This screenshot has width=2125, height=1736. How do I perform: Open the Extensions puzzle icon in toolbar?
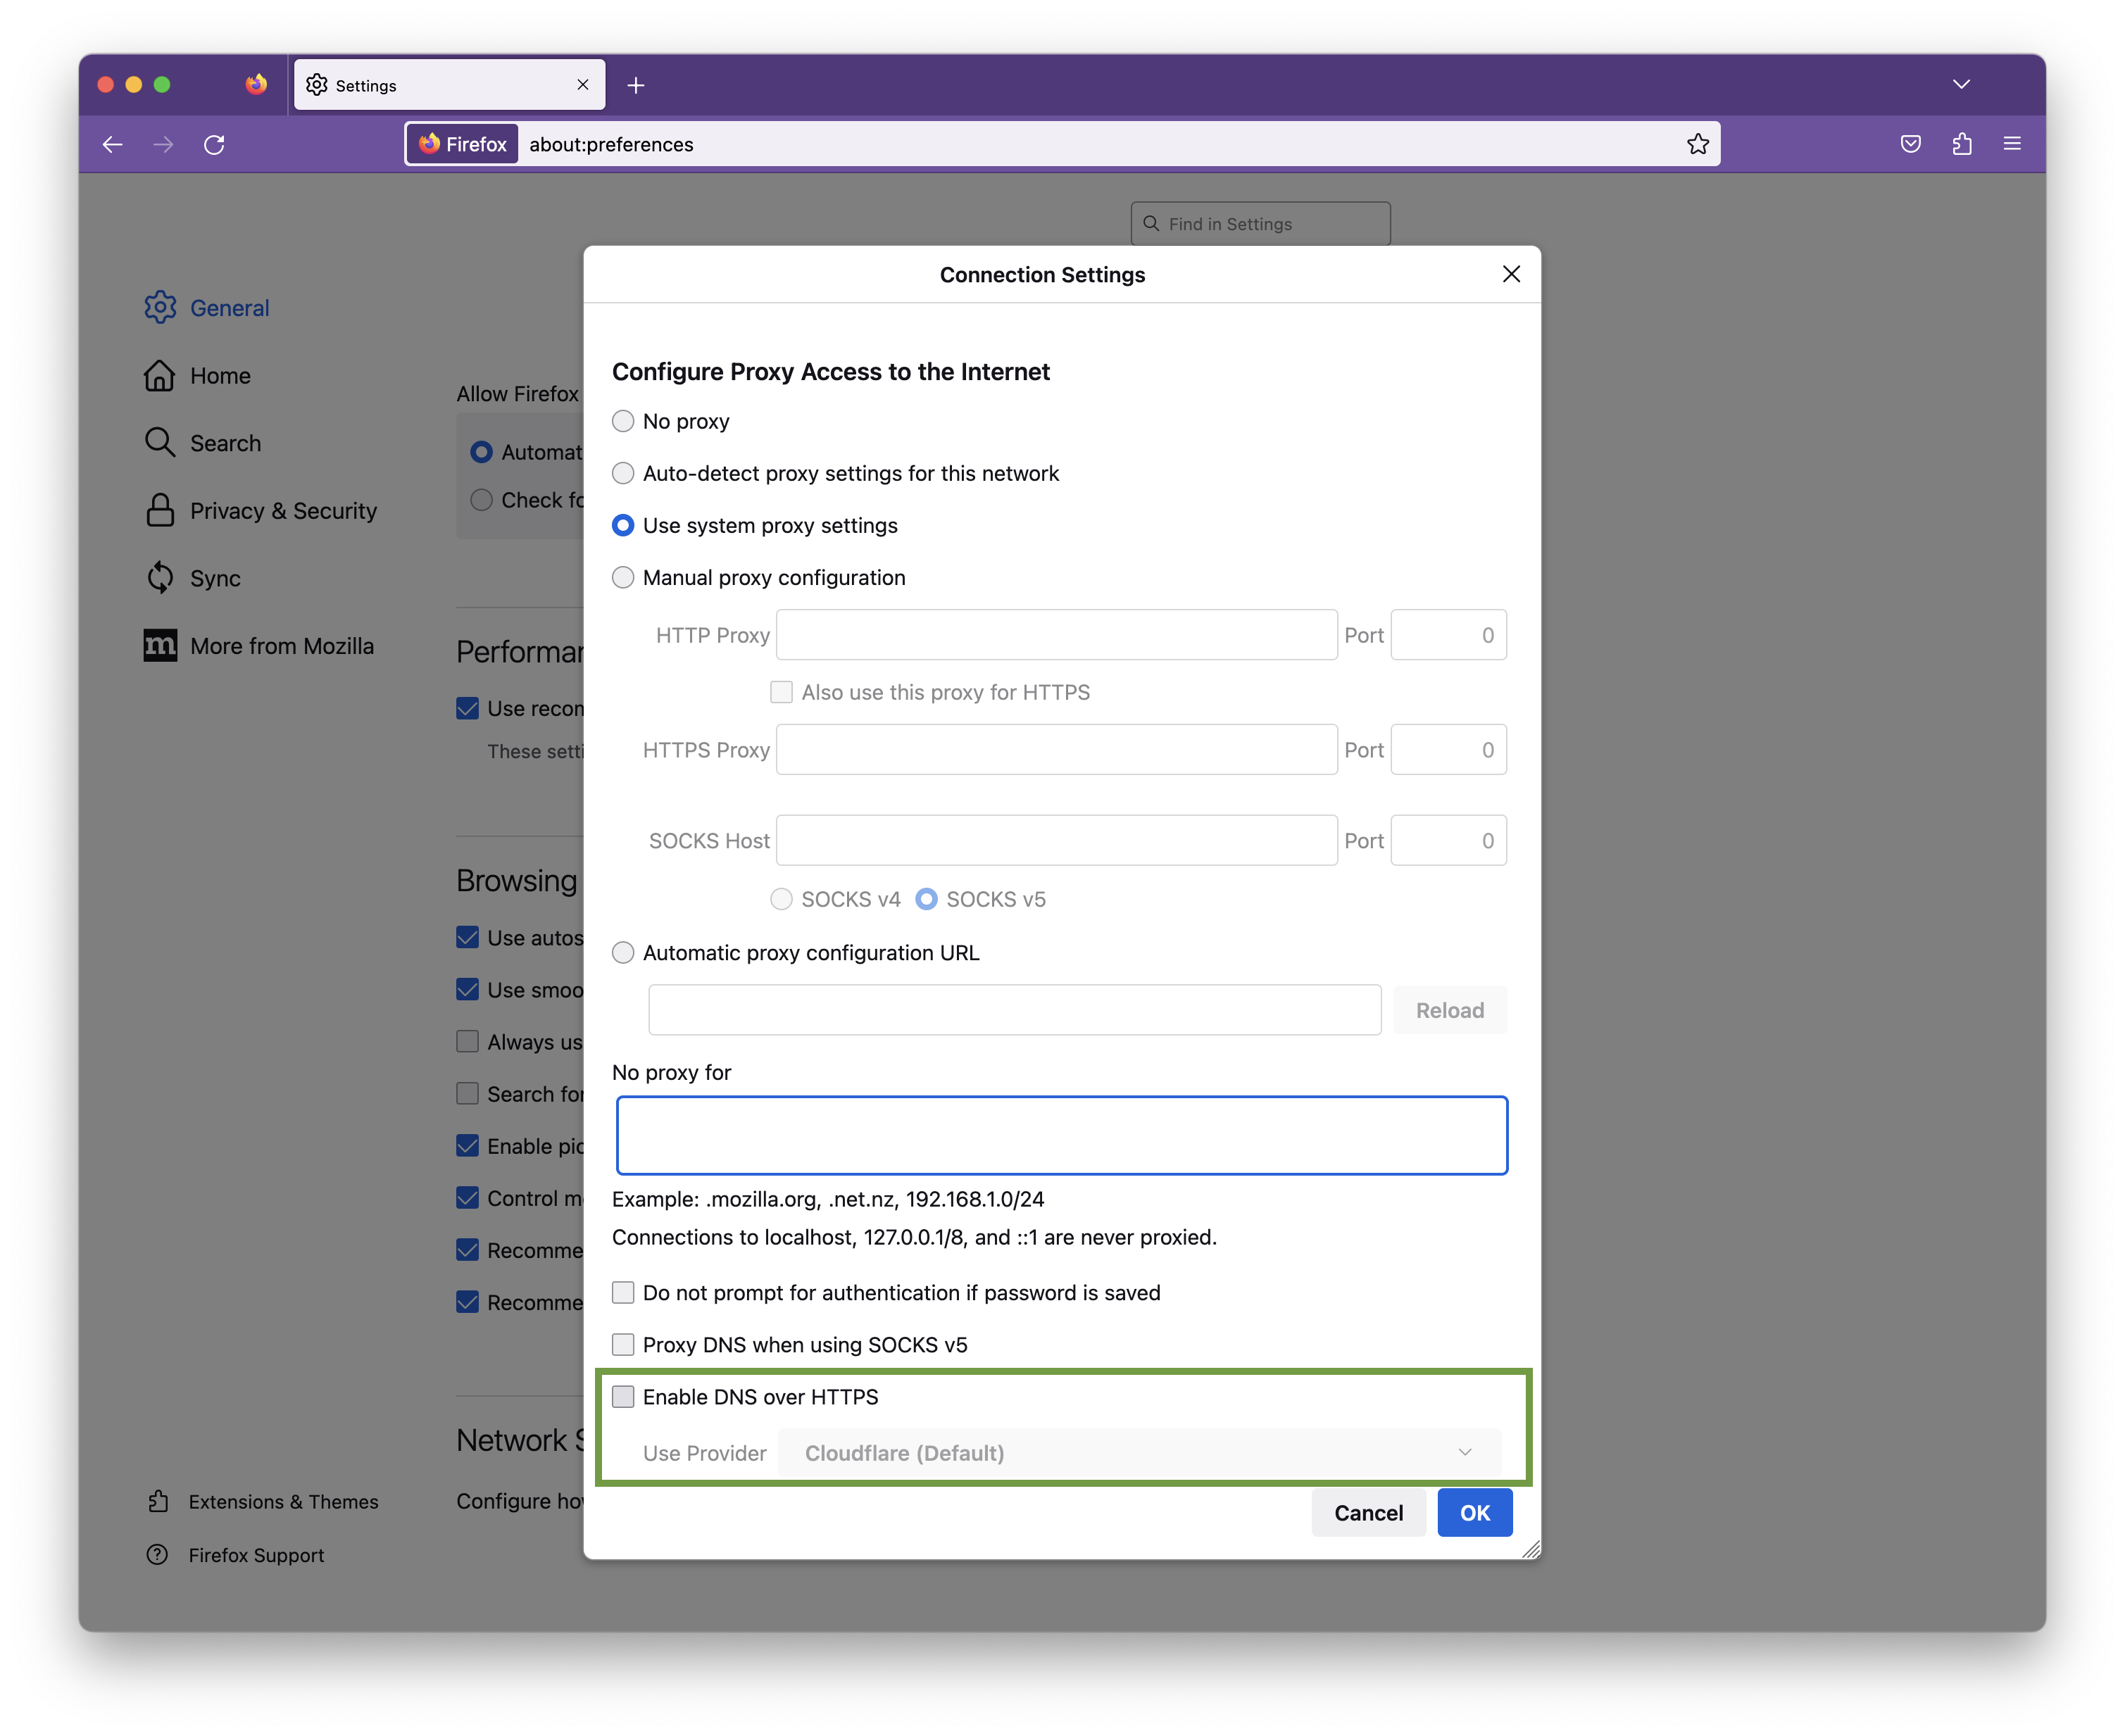click(1961, 144)
